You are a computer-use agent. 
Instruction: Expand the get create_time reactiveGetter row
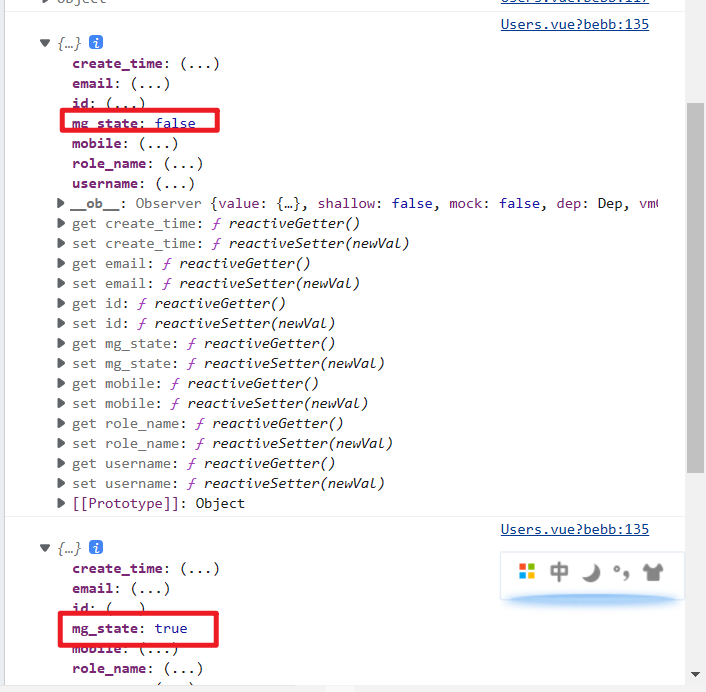pos(61,223)
